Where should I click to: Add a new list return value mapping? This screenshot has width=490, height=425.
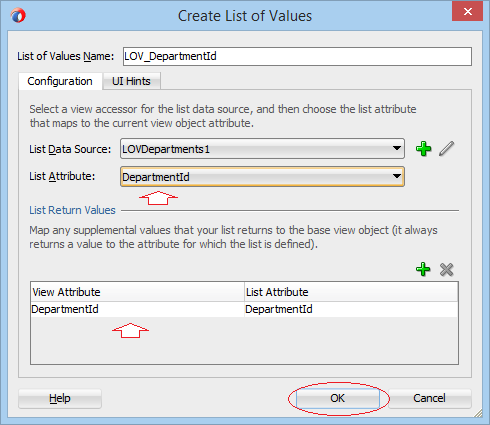pos(423,269)
